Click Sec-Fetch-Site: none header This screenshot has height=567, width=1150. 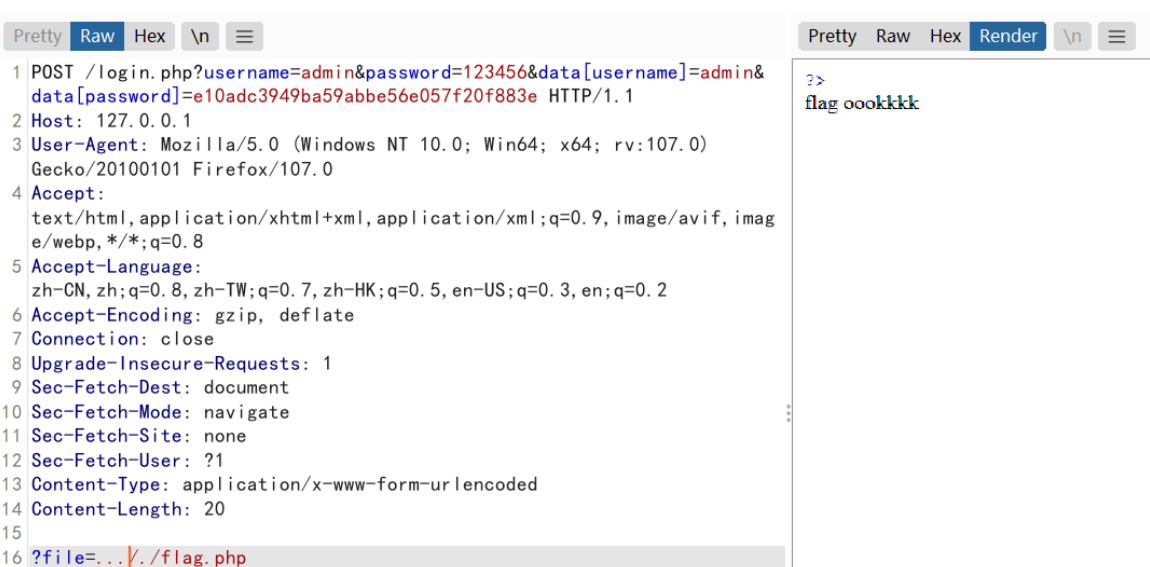(x=139, y=436)
